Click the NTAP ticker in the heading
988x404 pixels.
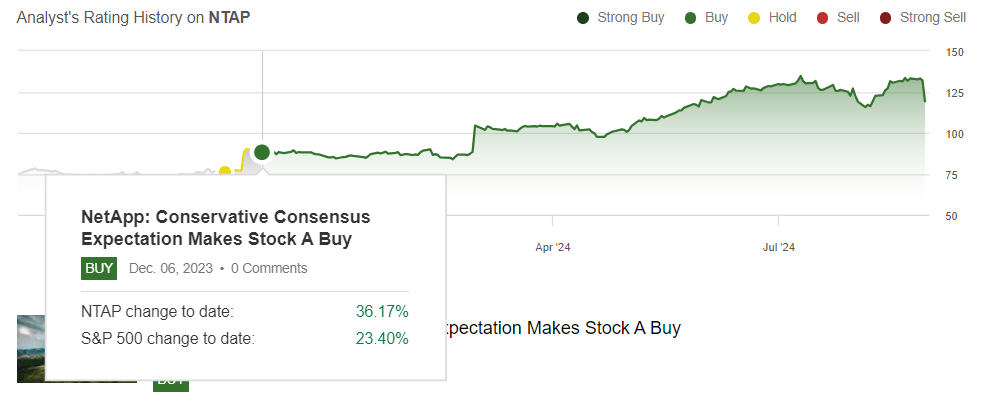(x=229, y=17)
